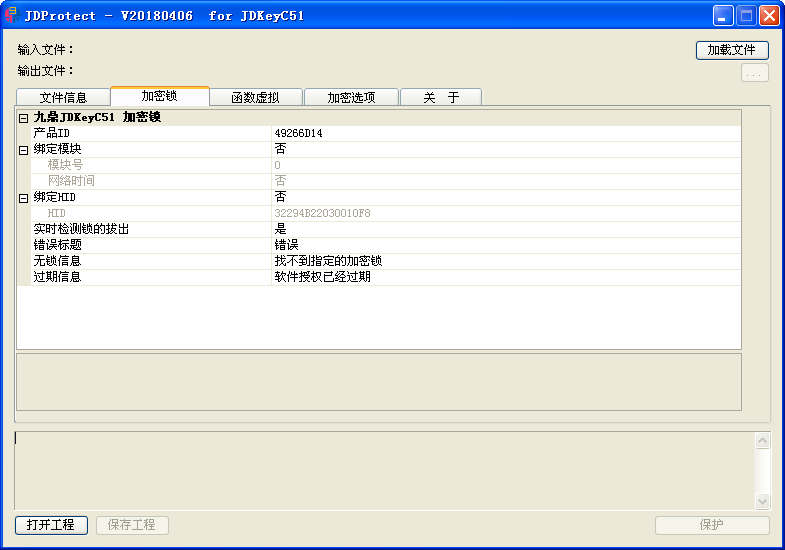Viewport: 785px width, 550px height.
Task: Switch to the 加密选项 tab
Action: tap(351, 97)
